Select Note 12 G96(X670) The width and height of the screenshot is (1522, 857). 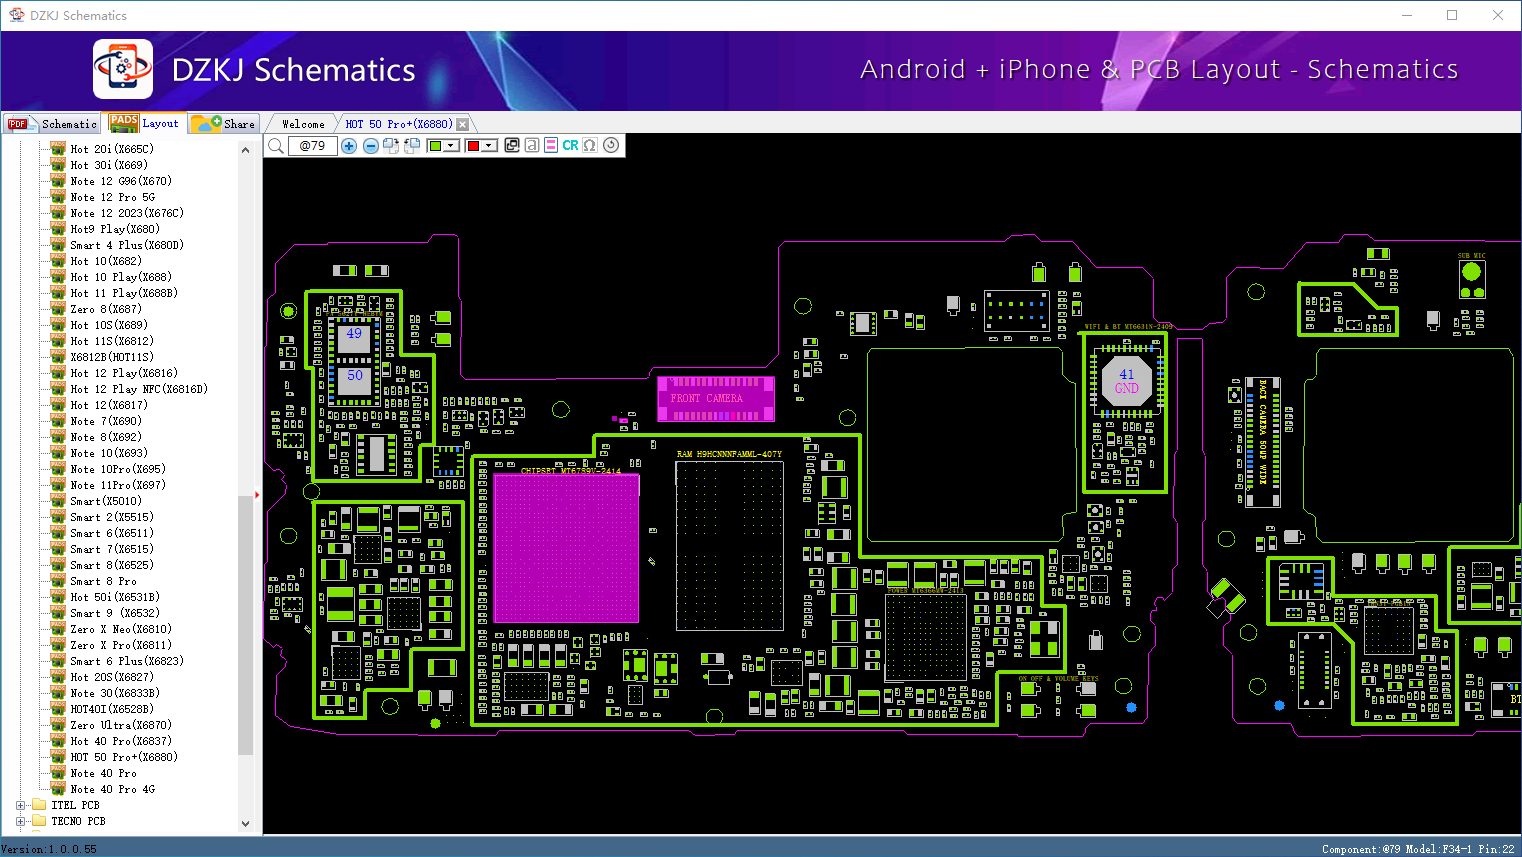tap(121, 181)
